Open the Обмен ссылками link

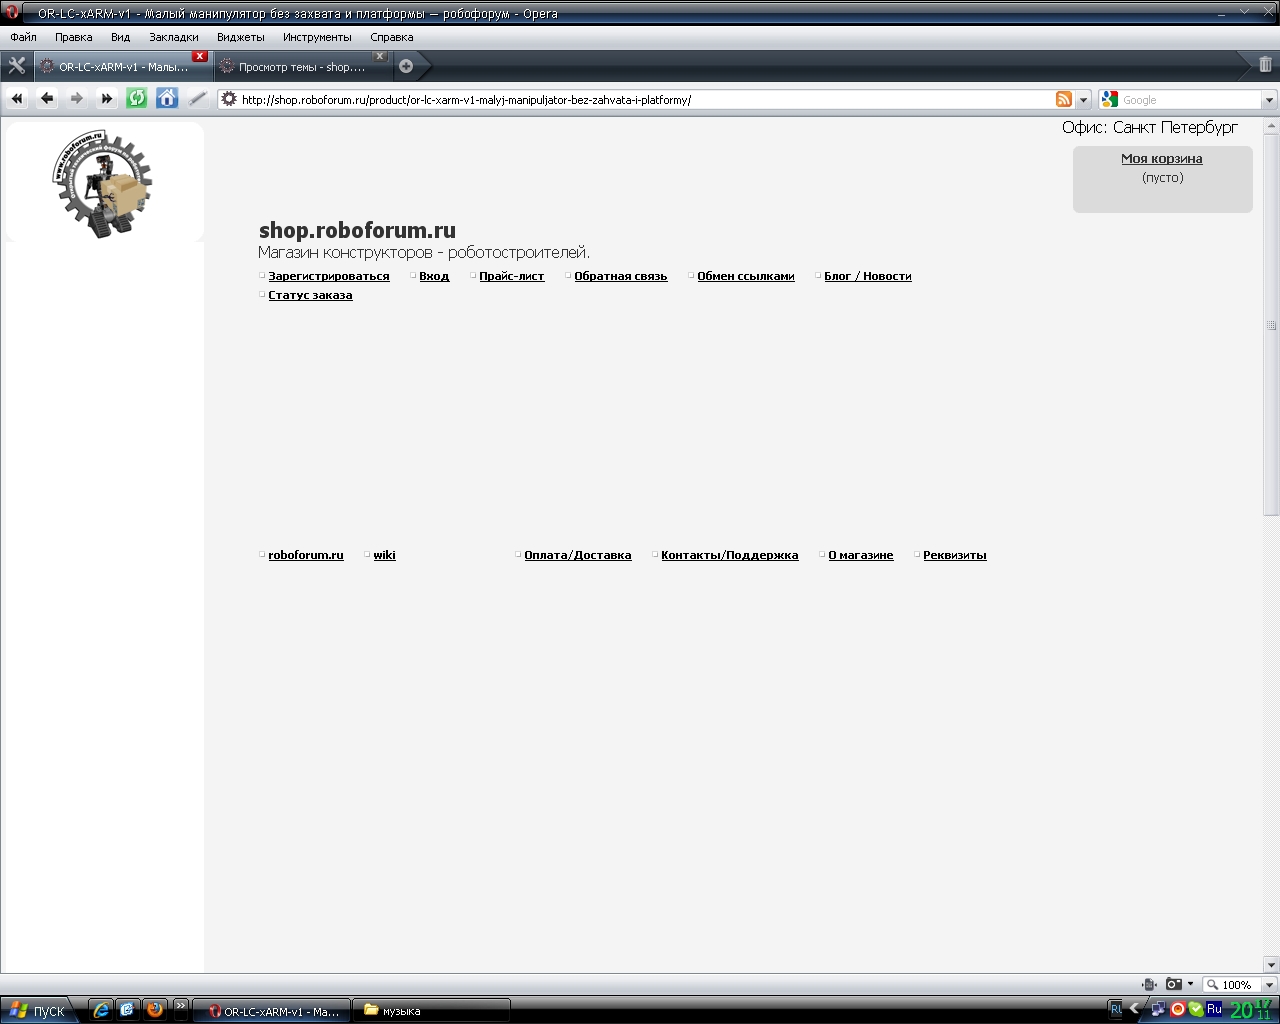coord(746,276)
